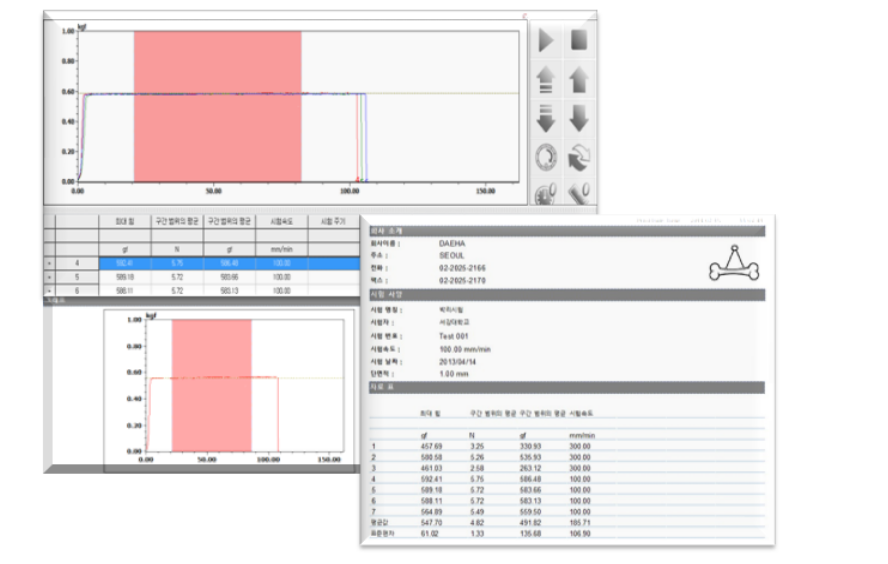888x564 pixels.
Task: Click report value 559.50 in row 7
Action: pos(531,512)
